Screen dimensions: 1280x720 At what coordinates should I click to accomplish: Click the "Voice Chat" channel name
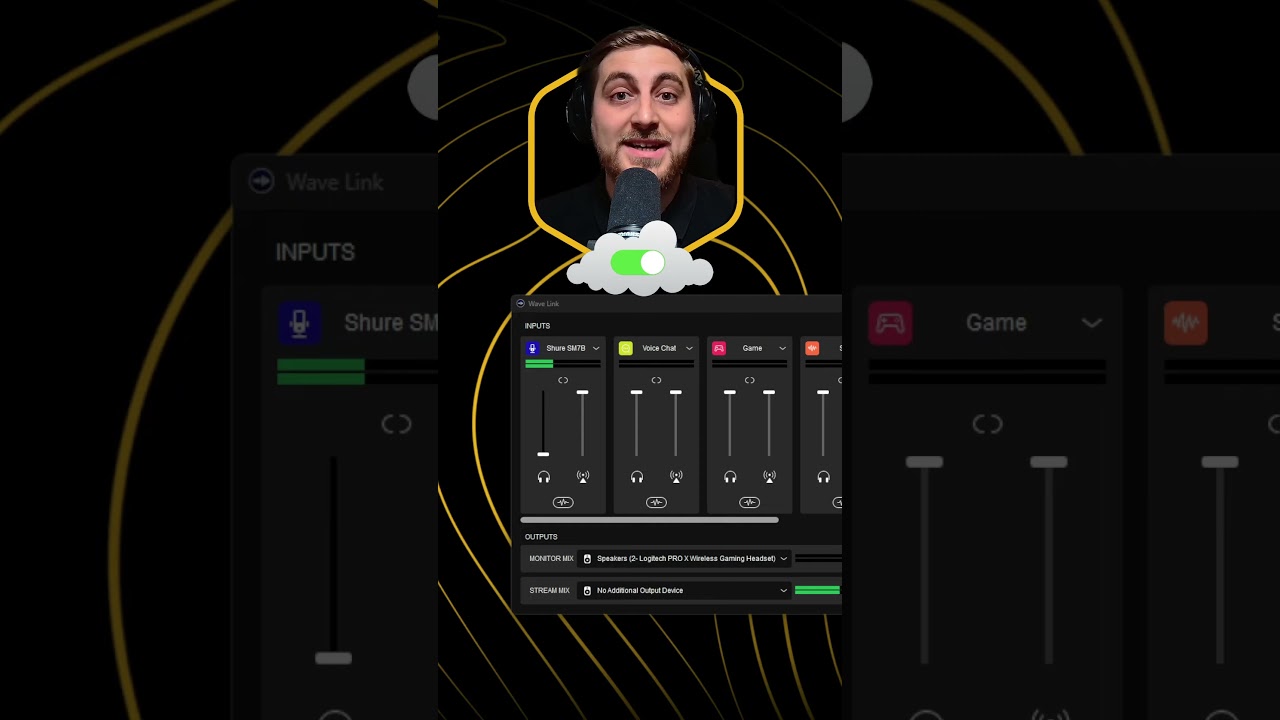pyautogui.click(x=659, y=348)
